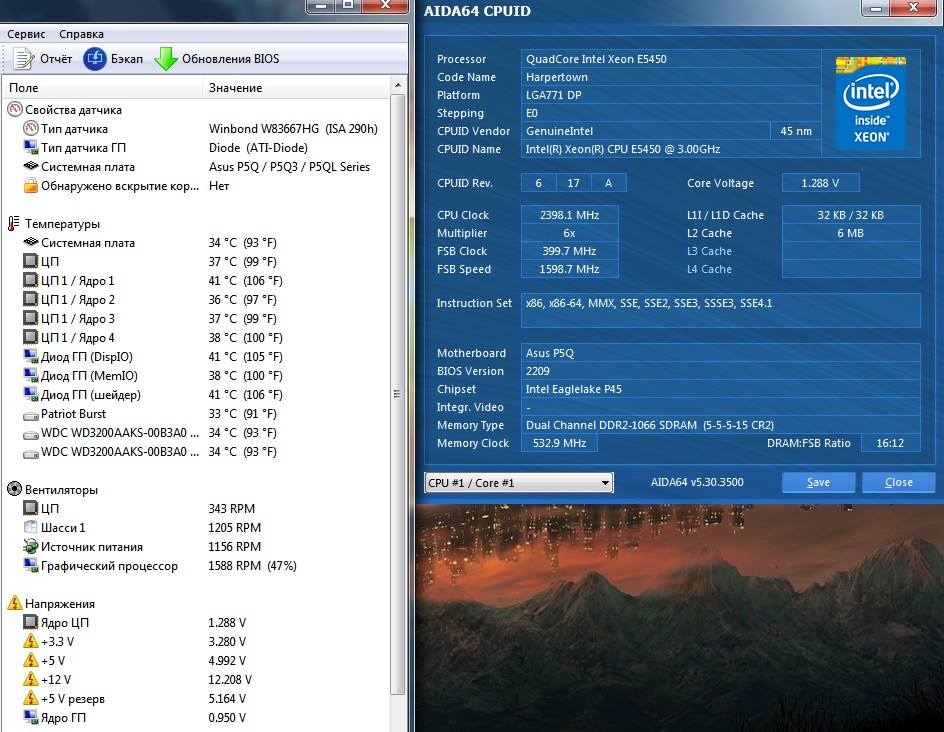Select the ЦП 1 / Ядро 2 row
This screenshot has width=944, height=732.
pos(196,299)
